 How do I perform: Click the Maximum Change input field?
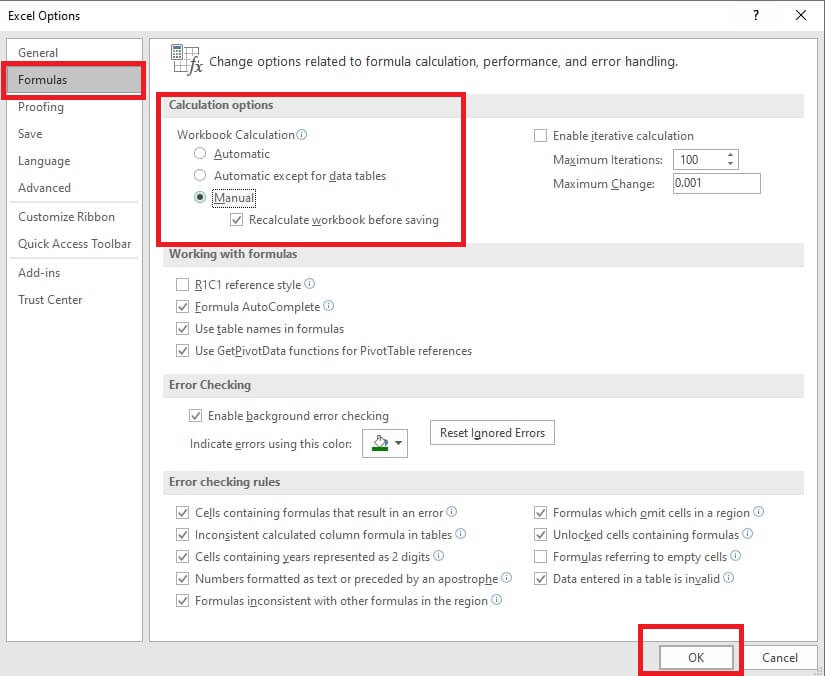pos(717,183)
